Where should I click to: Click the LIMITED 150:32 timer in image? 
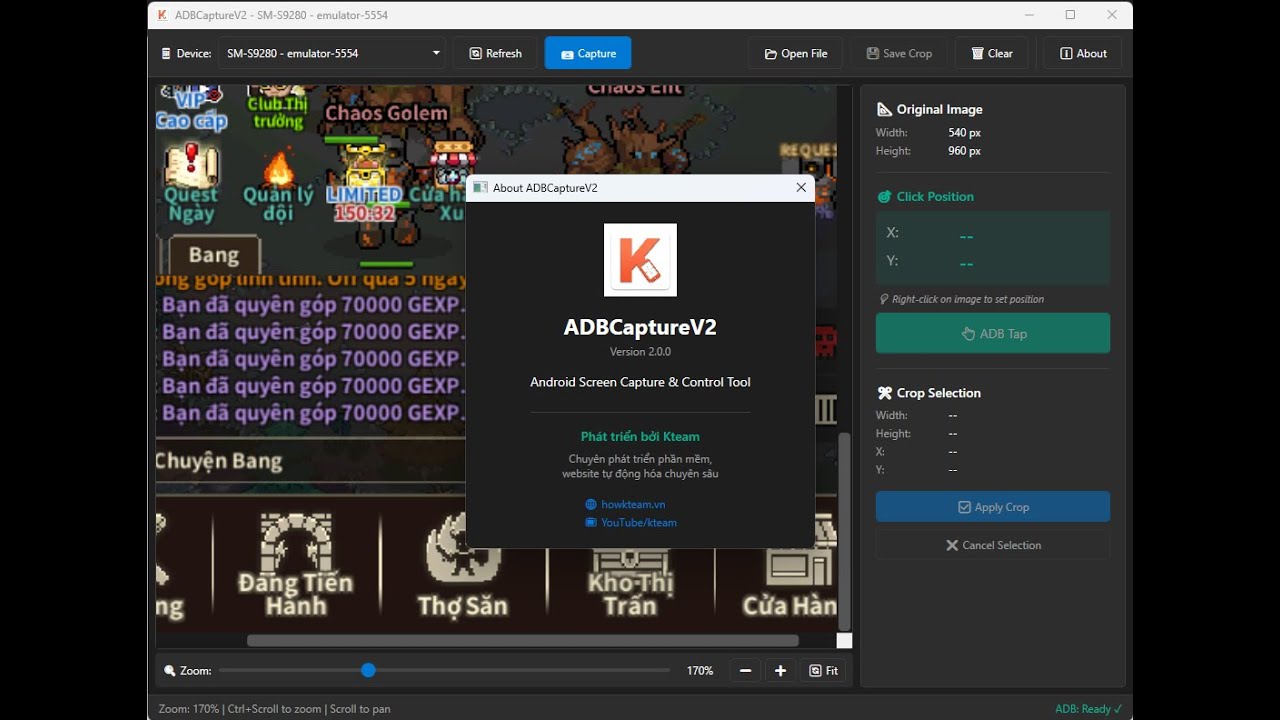pyautogui.click(x=364, y=203)
